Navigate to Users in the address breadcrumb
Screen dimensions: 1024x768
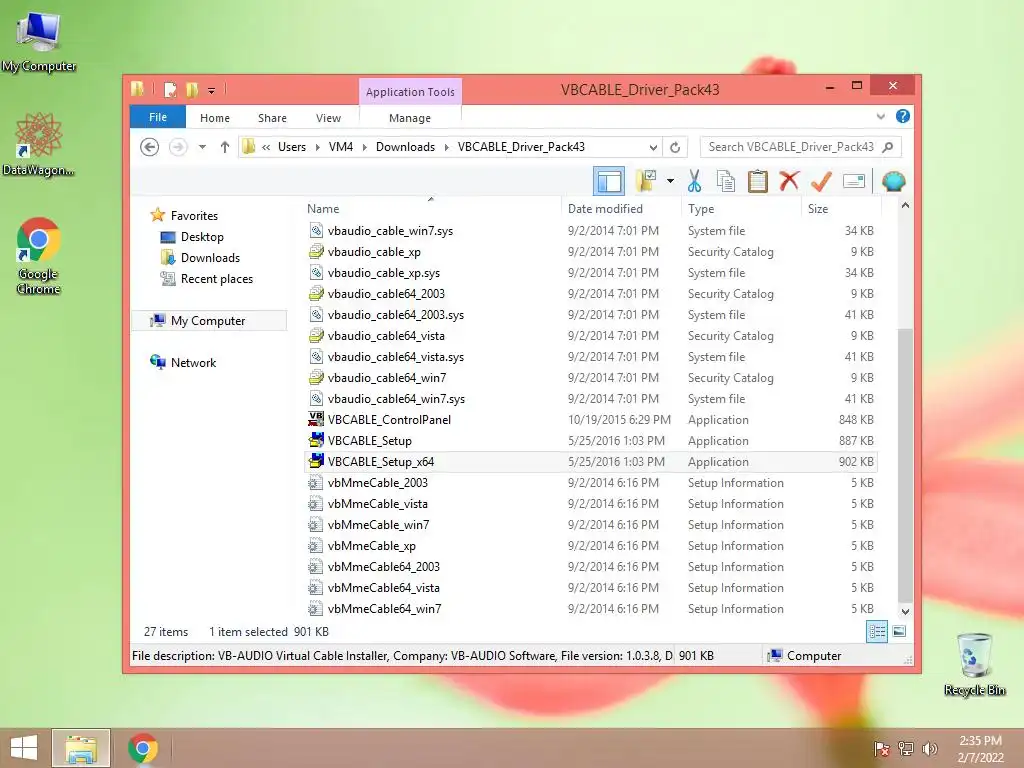pyautogui.click(x=292, y=147)
